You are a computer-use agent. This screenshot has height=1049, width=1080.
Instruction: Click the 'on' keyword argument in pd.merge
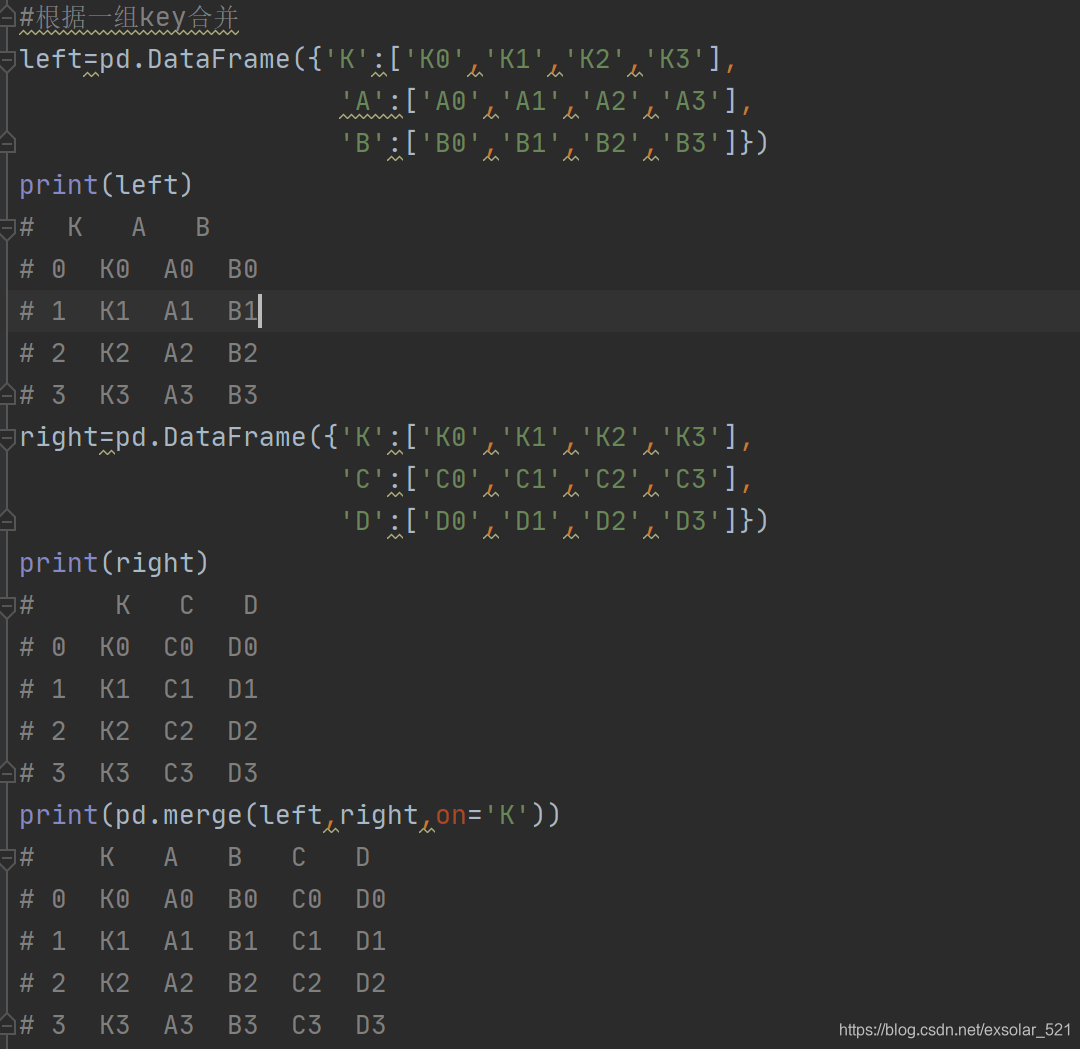point(451,816)
